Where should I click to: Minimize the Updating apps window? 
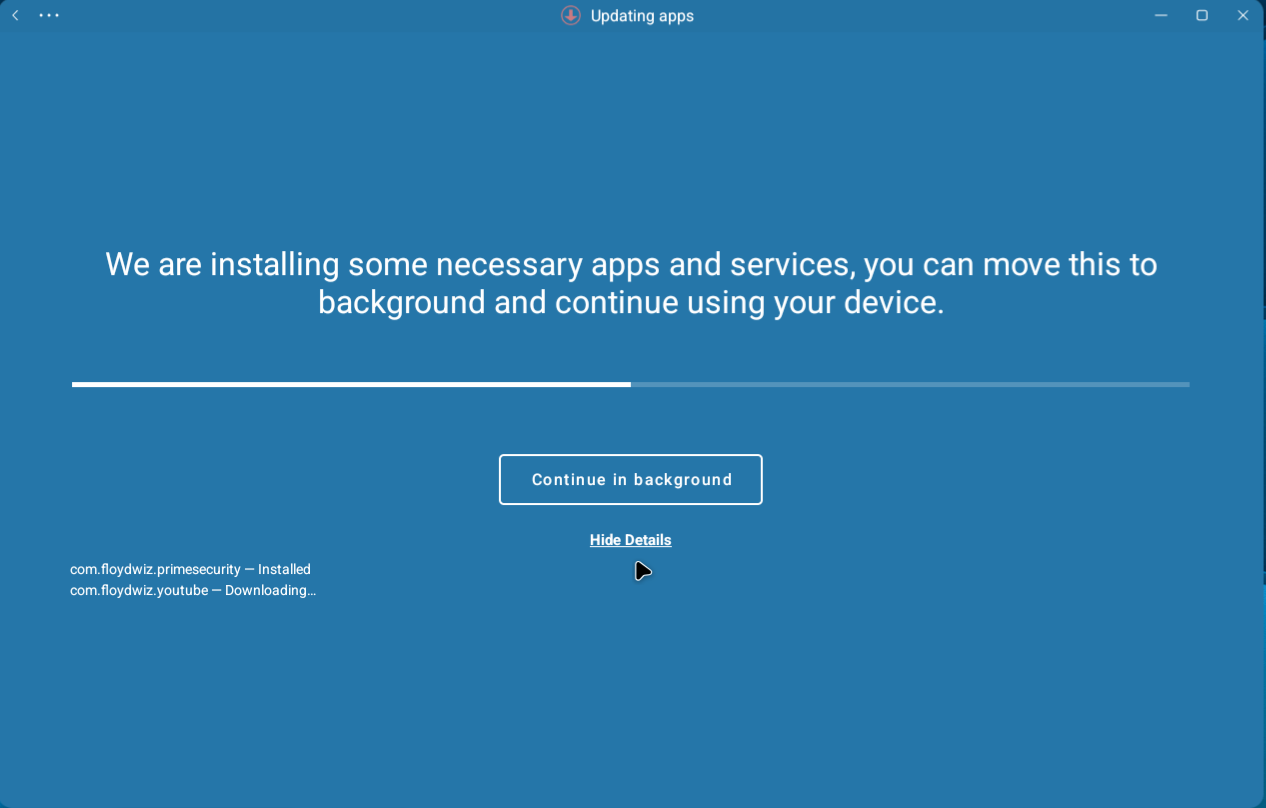pos(1161,16)
